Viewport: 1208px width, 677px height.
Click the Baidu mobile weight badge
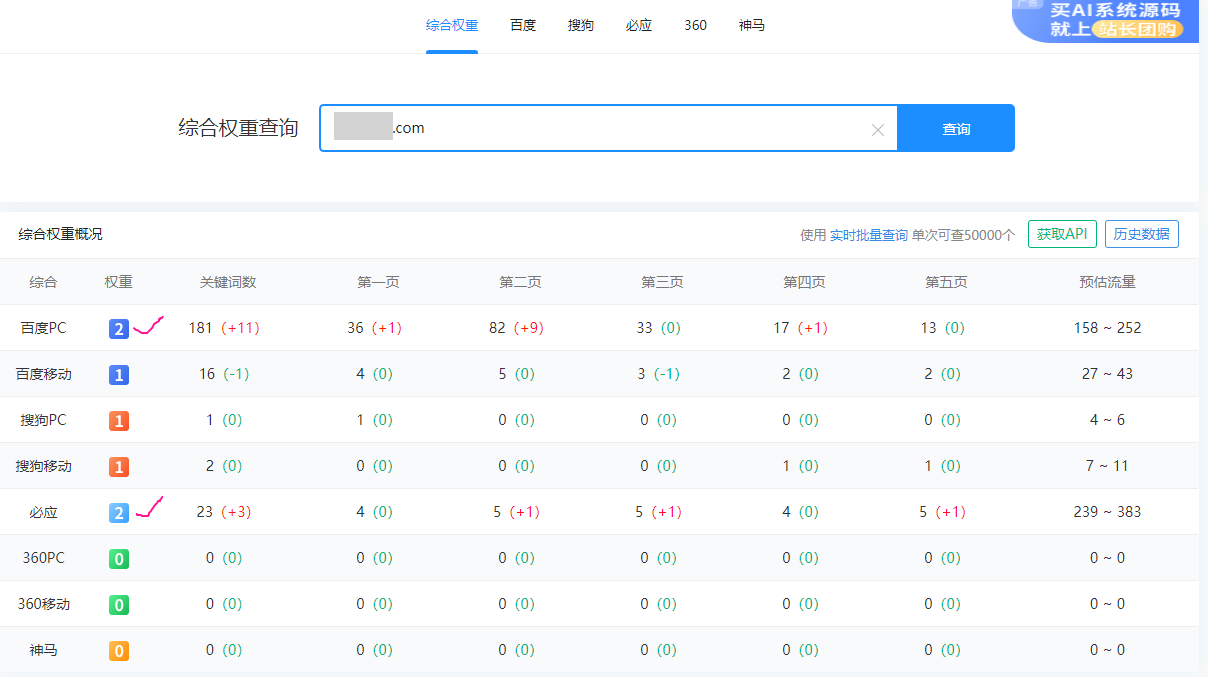click(x=119, y=375)
